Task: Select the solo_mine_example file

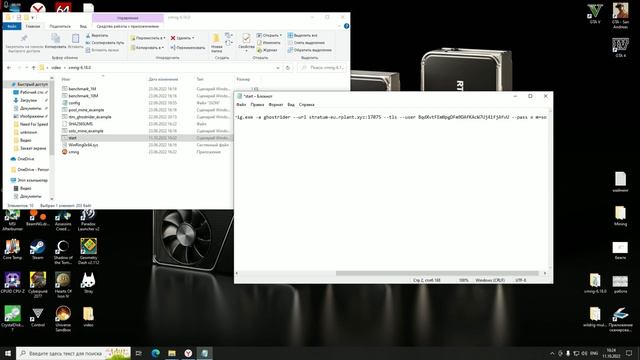Action: pyautogui.click(x=86, y=131)
